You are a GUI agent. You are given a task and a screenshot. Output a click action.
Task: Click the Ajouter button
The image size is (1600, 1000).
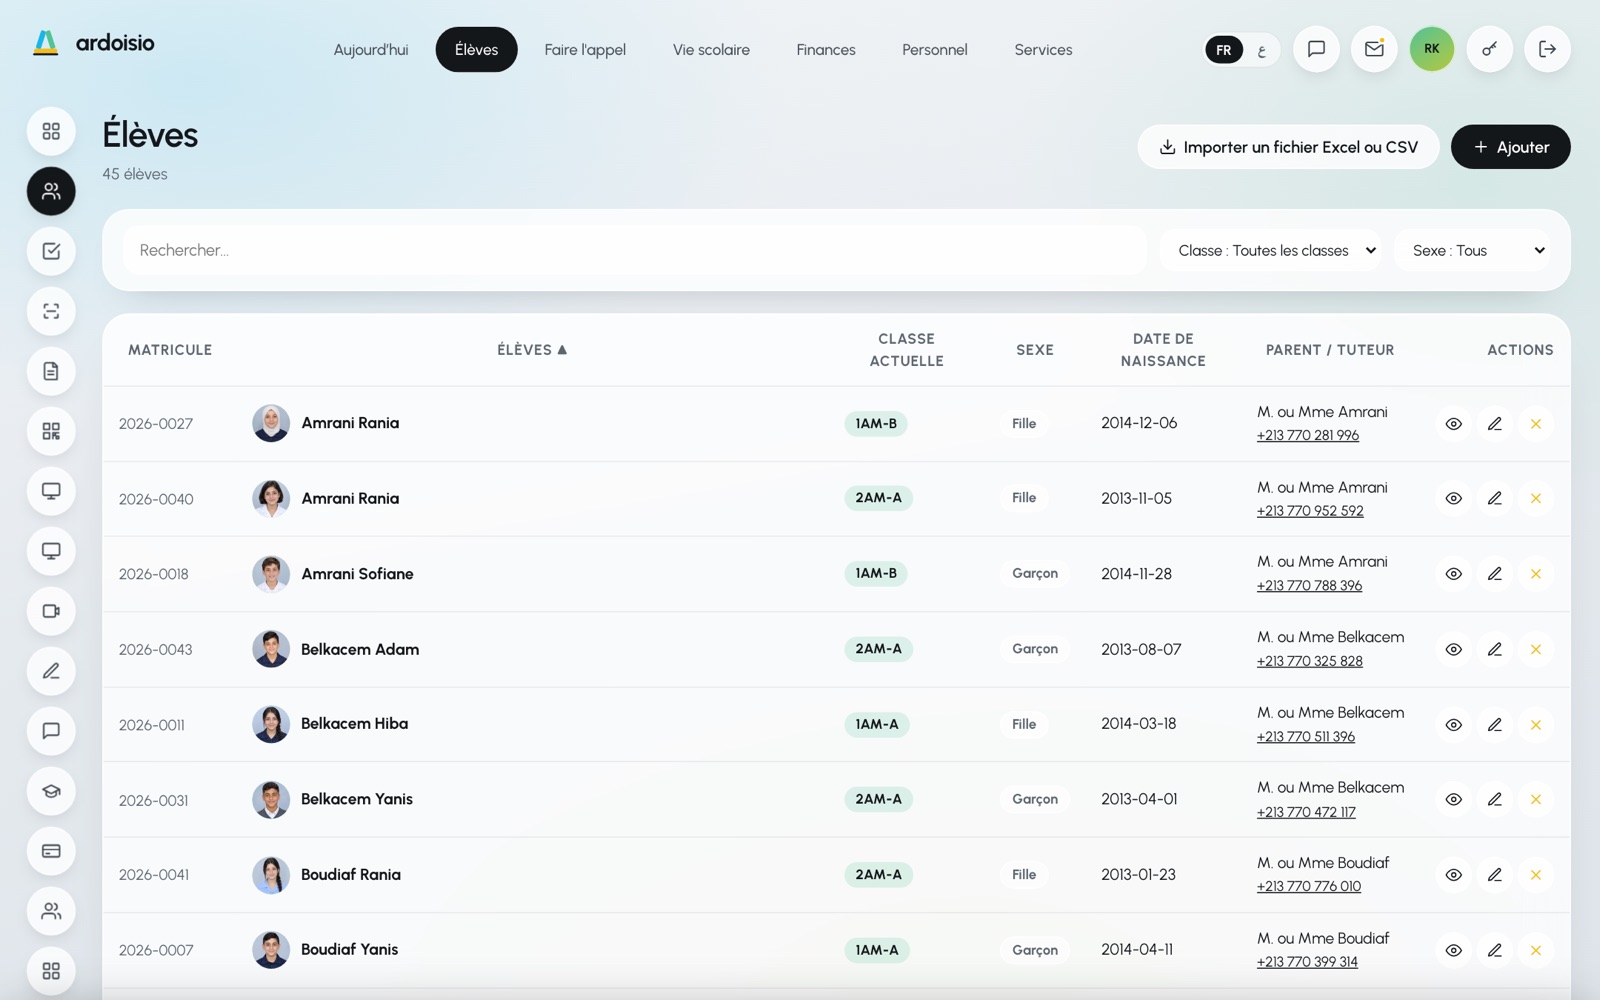click(1511, 147)
